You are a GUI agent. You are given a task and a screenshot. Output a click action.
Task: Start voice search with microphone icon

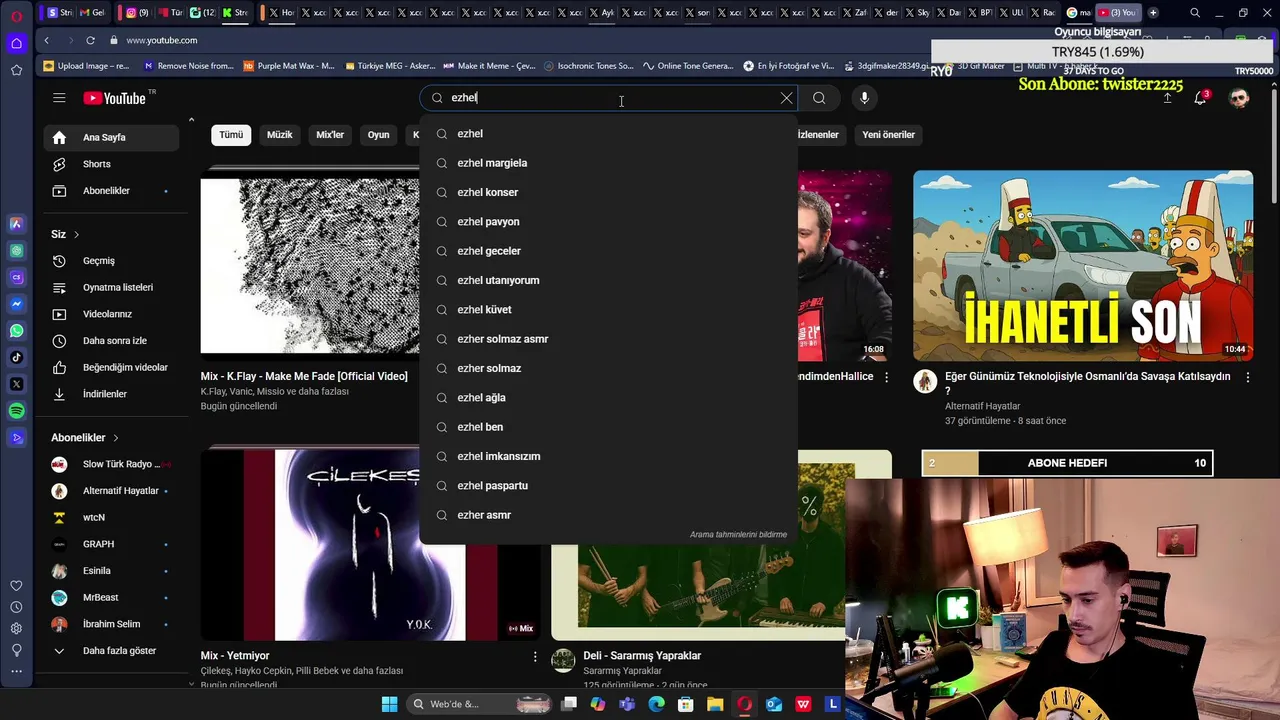[864, 98]
